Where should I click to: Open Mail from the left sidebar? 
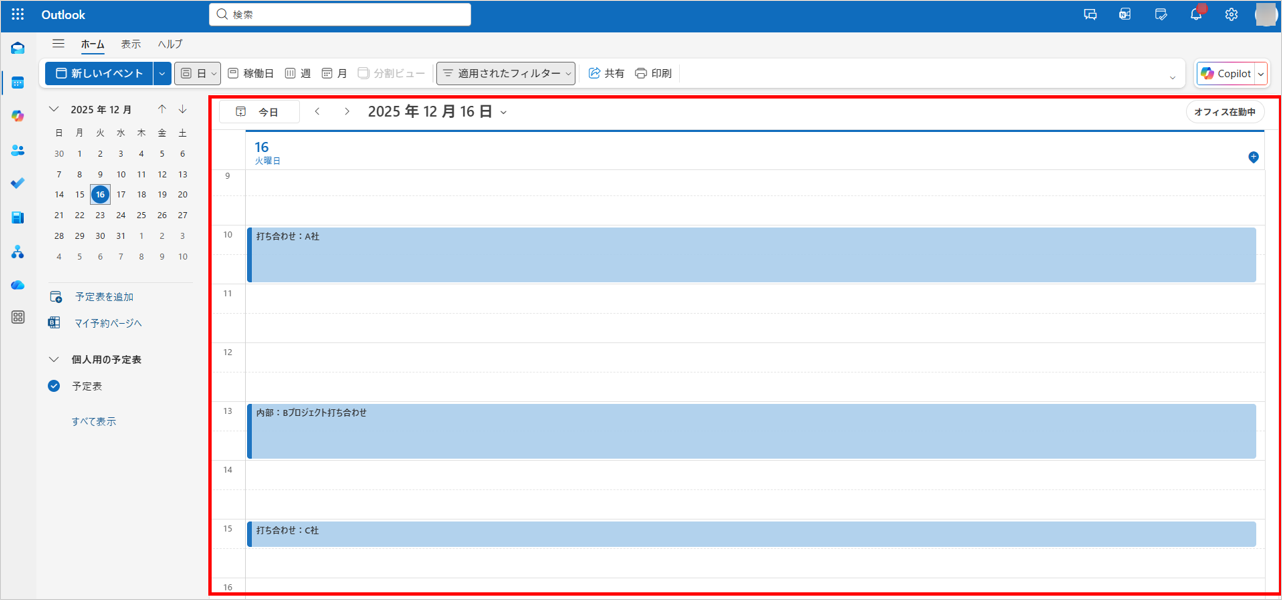[18, 48]
